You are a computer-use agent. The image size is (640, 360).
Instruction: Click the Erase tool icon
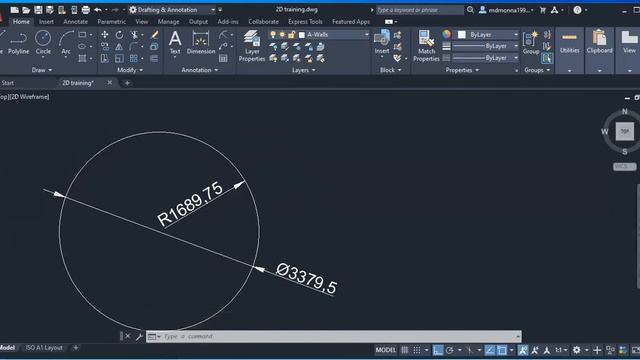(154, 35)
